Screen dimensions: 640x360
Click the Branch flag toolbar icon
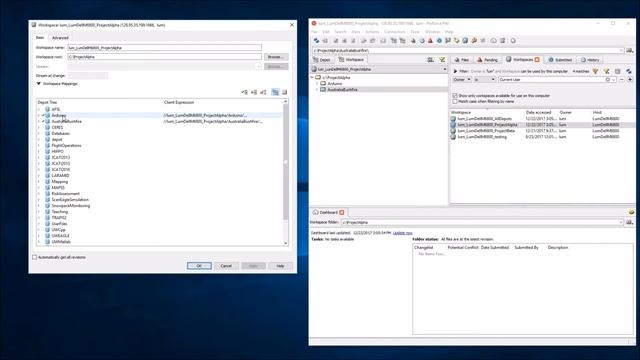pyautogui.click(x=448, y=41)
